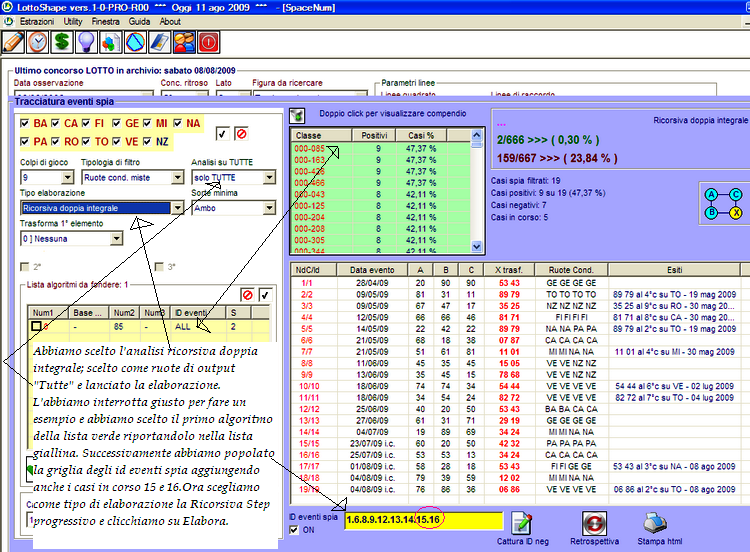
Task: Click check mark icon above algorithm list
Action: coord(265,295)
